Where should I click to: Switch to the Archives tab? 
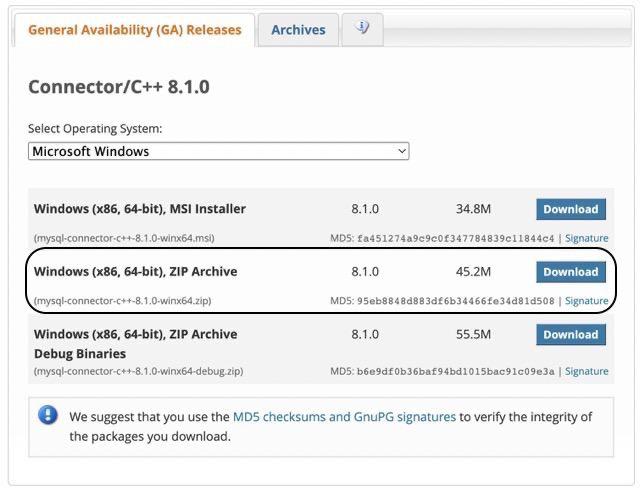click(x=298, y=30)
